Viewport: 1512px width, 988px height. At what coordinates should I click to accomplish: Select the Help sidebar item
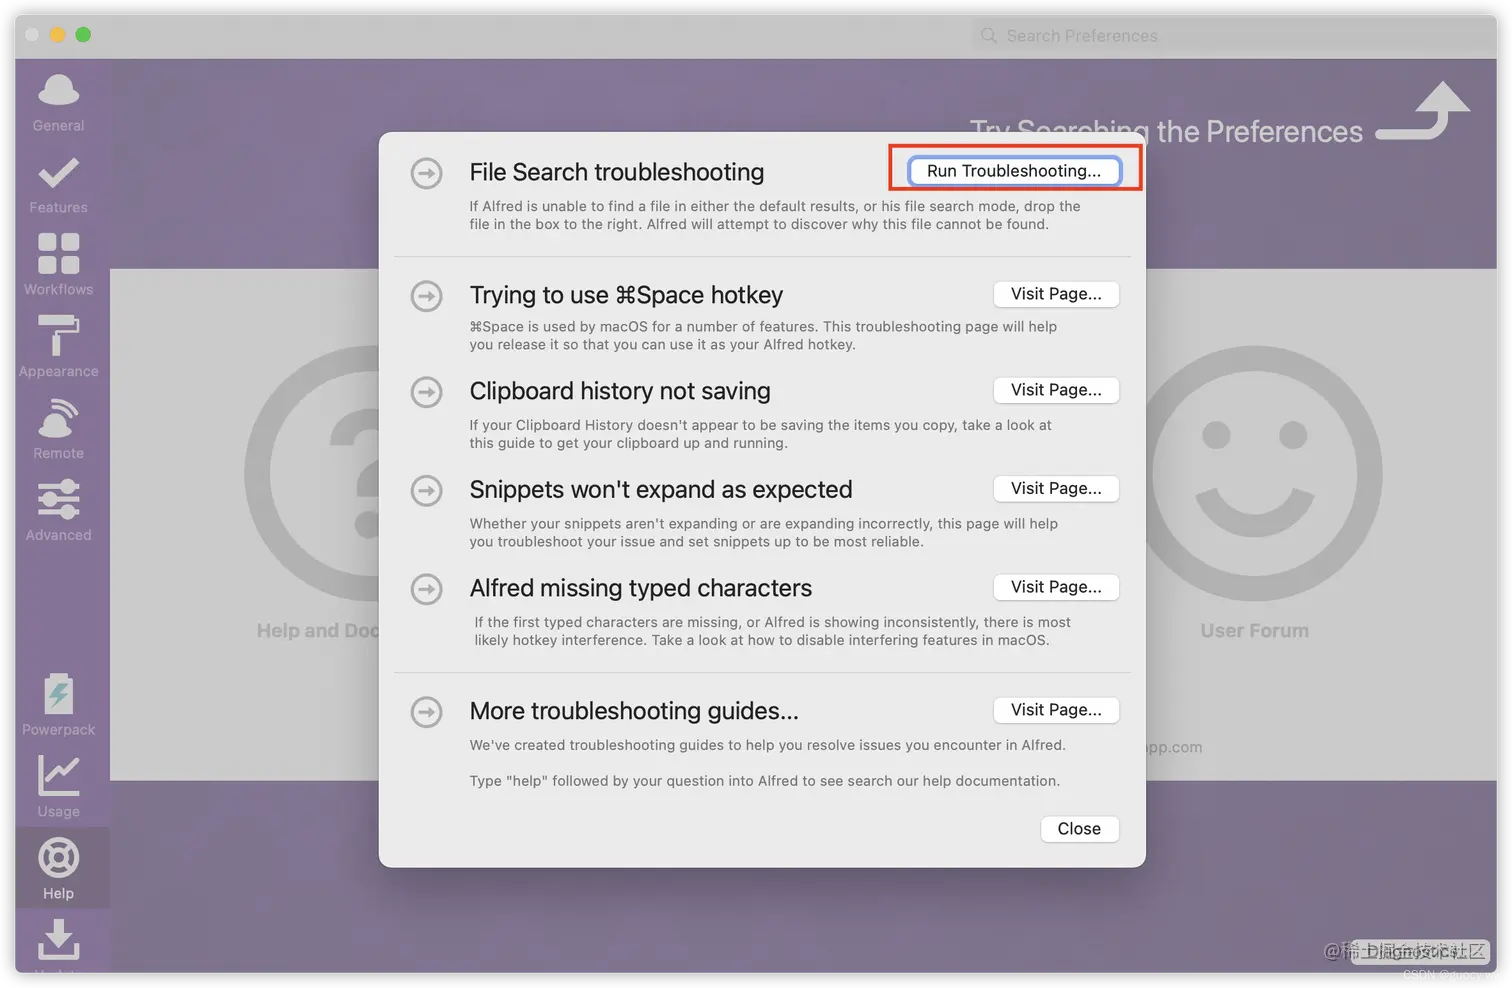(58, 869)
